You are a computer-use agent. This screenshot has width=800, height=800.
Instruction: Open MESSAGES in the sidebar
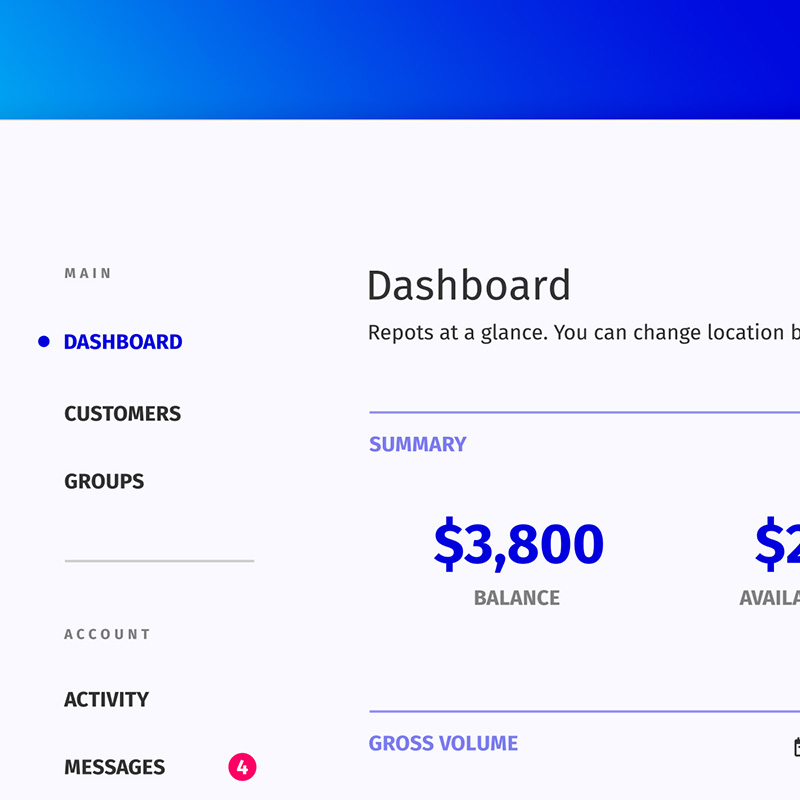[115, 767]
